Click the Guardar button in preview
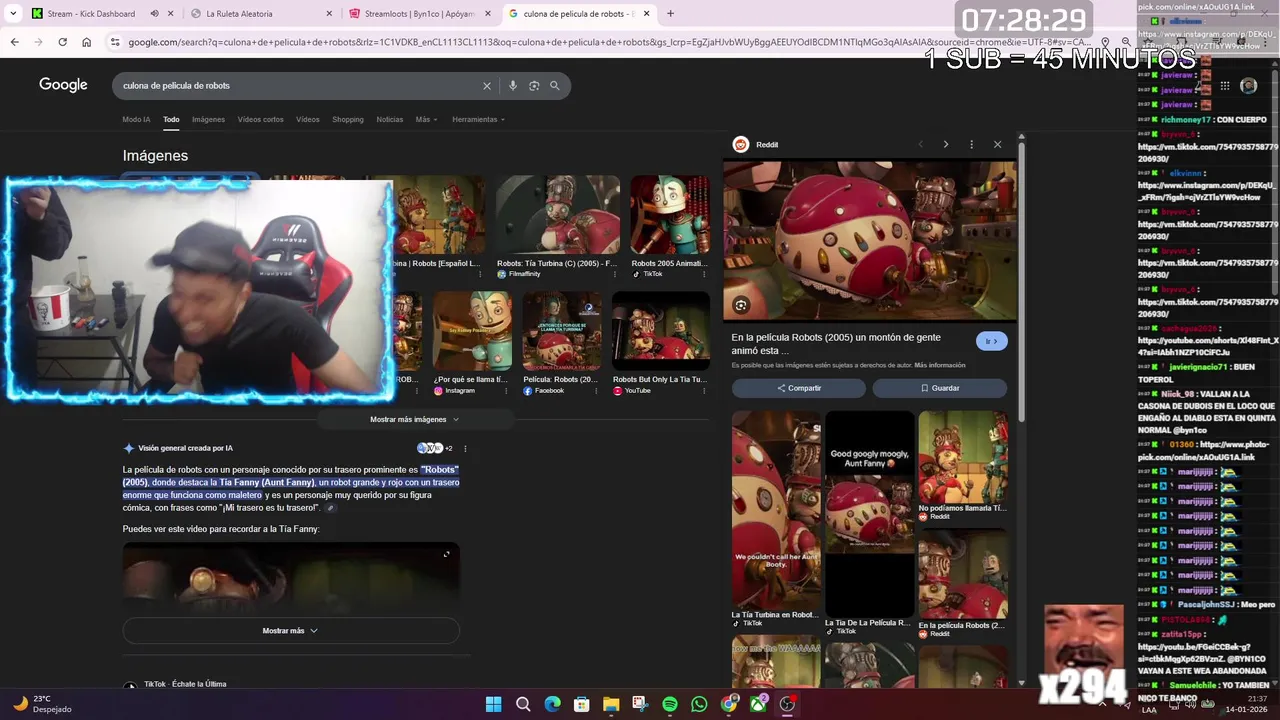The image size is (1280, 720). tap(940, 388)
